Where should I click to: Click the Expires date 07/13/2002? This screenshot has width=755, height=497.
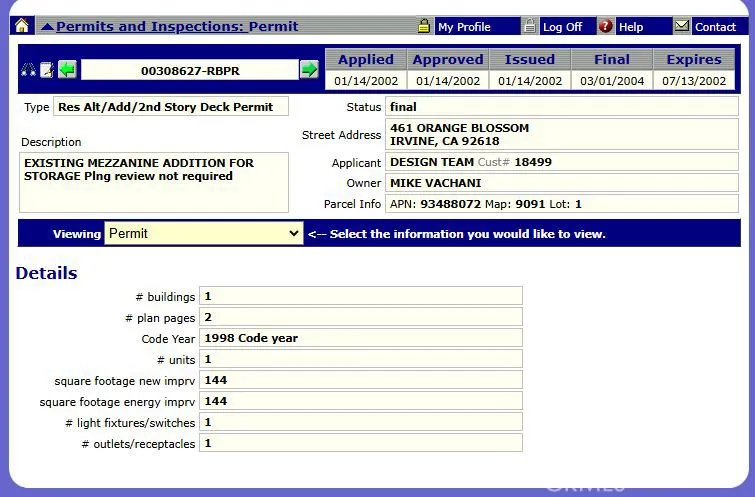point(694,81)
